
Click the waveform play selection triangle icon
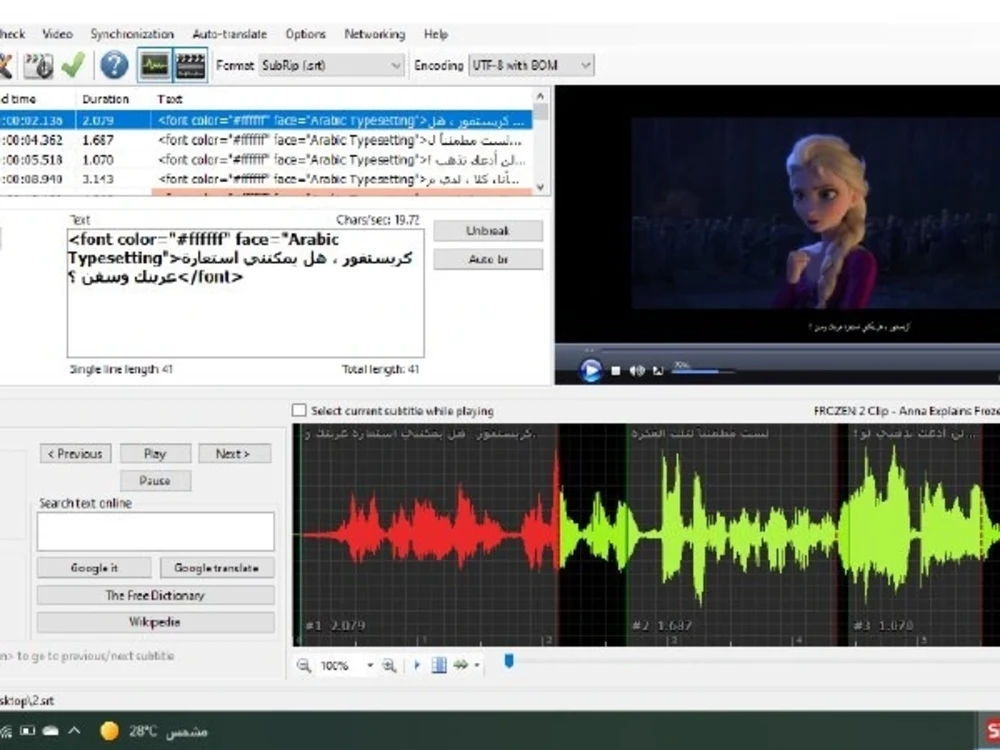416,665
